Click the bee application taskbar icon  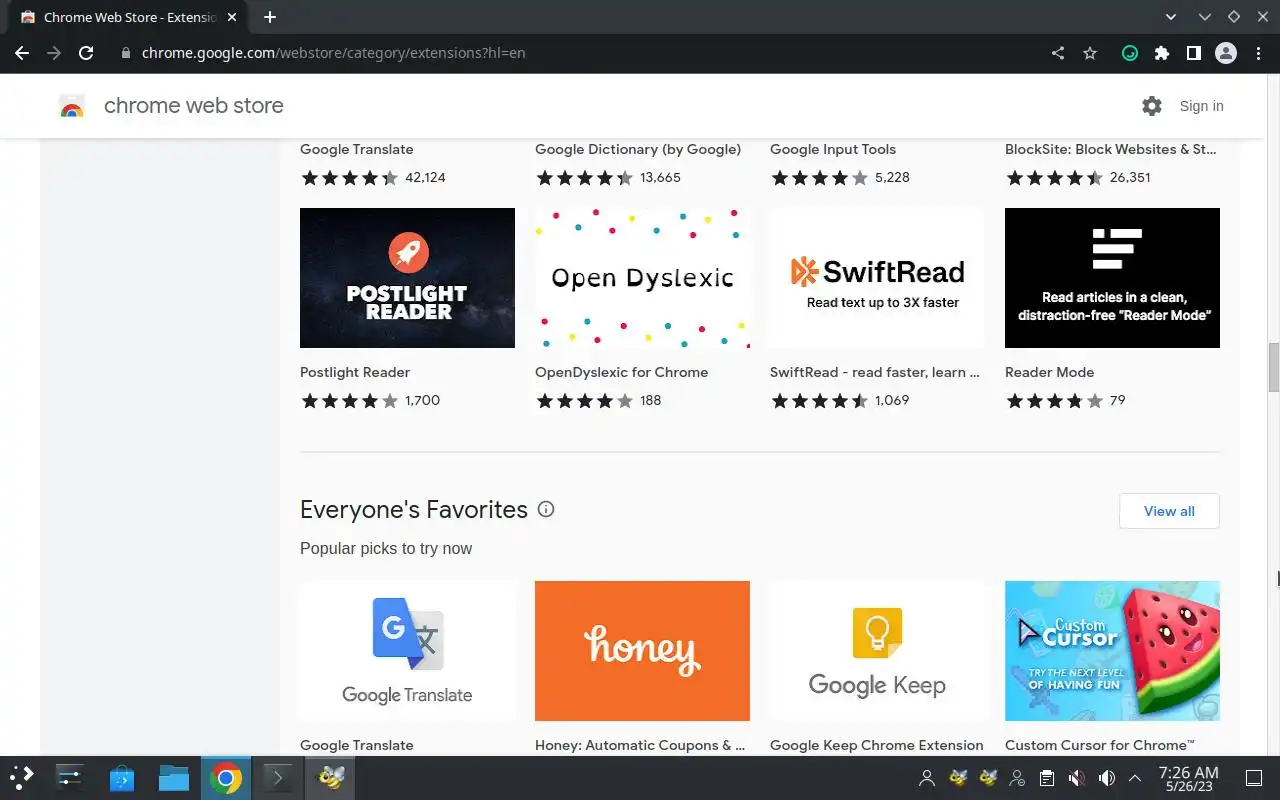[x=330, y=777]
